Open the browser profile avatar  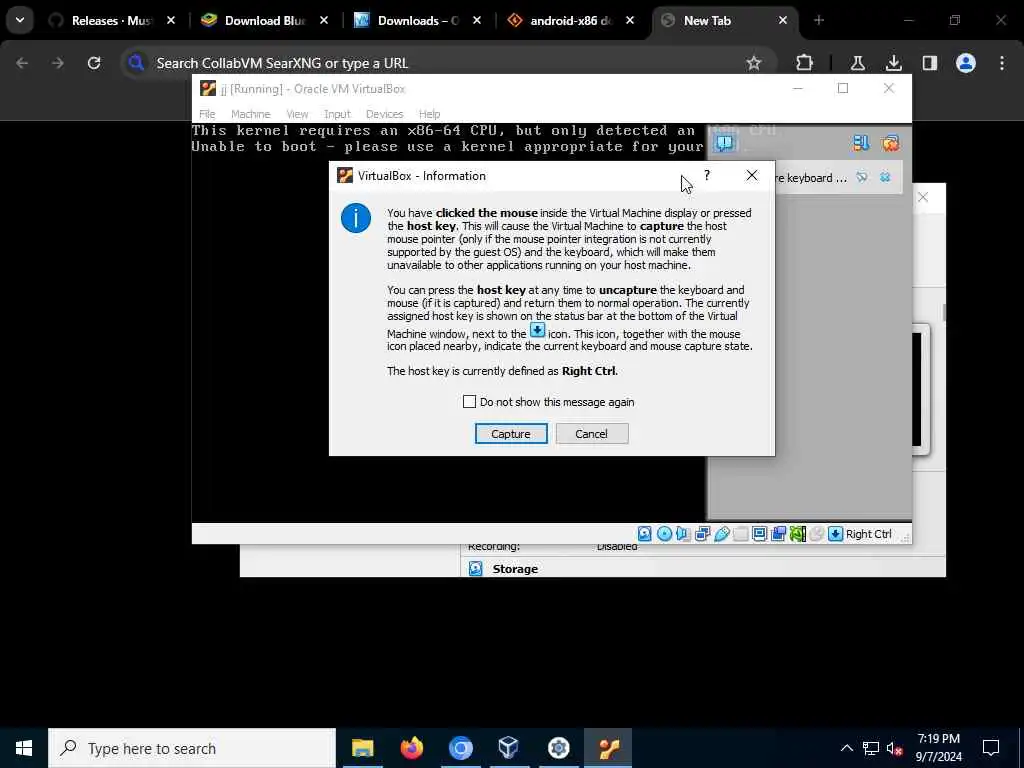click(x=966, y=63)
